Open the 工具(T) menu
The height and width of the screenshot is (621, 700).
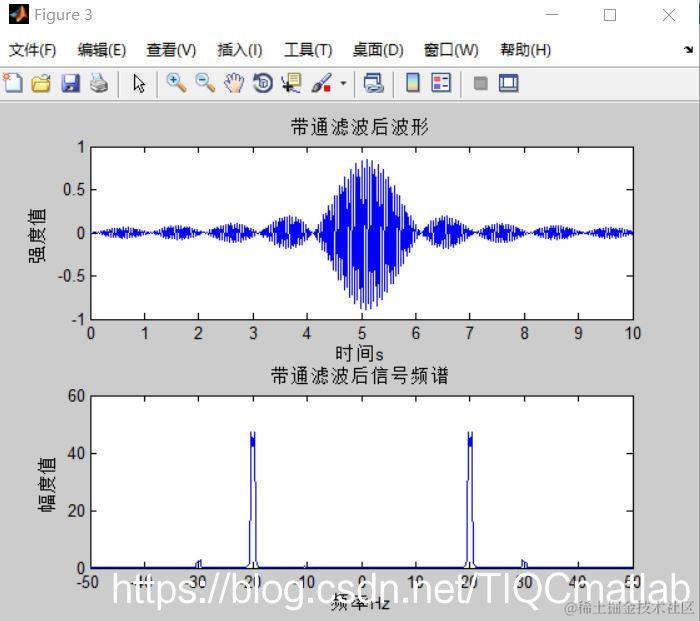[x=308, y=50]
